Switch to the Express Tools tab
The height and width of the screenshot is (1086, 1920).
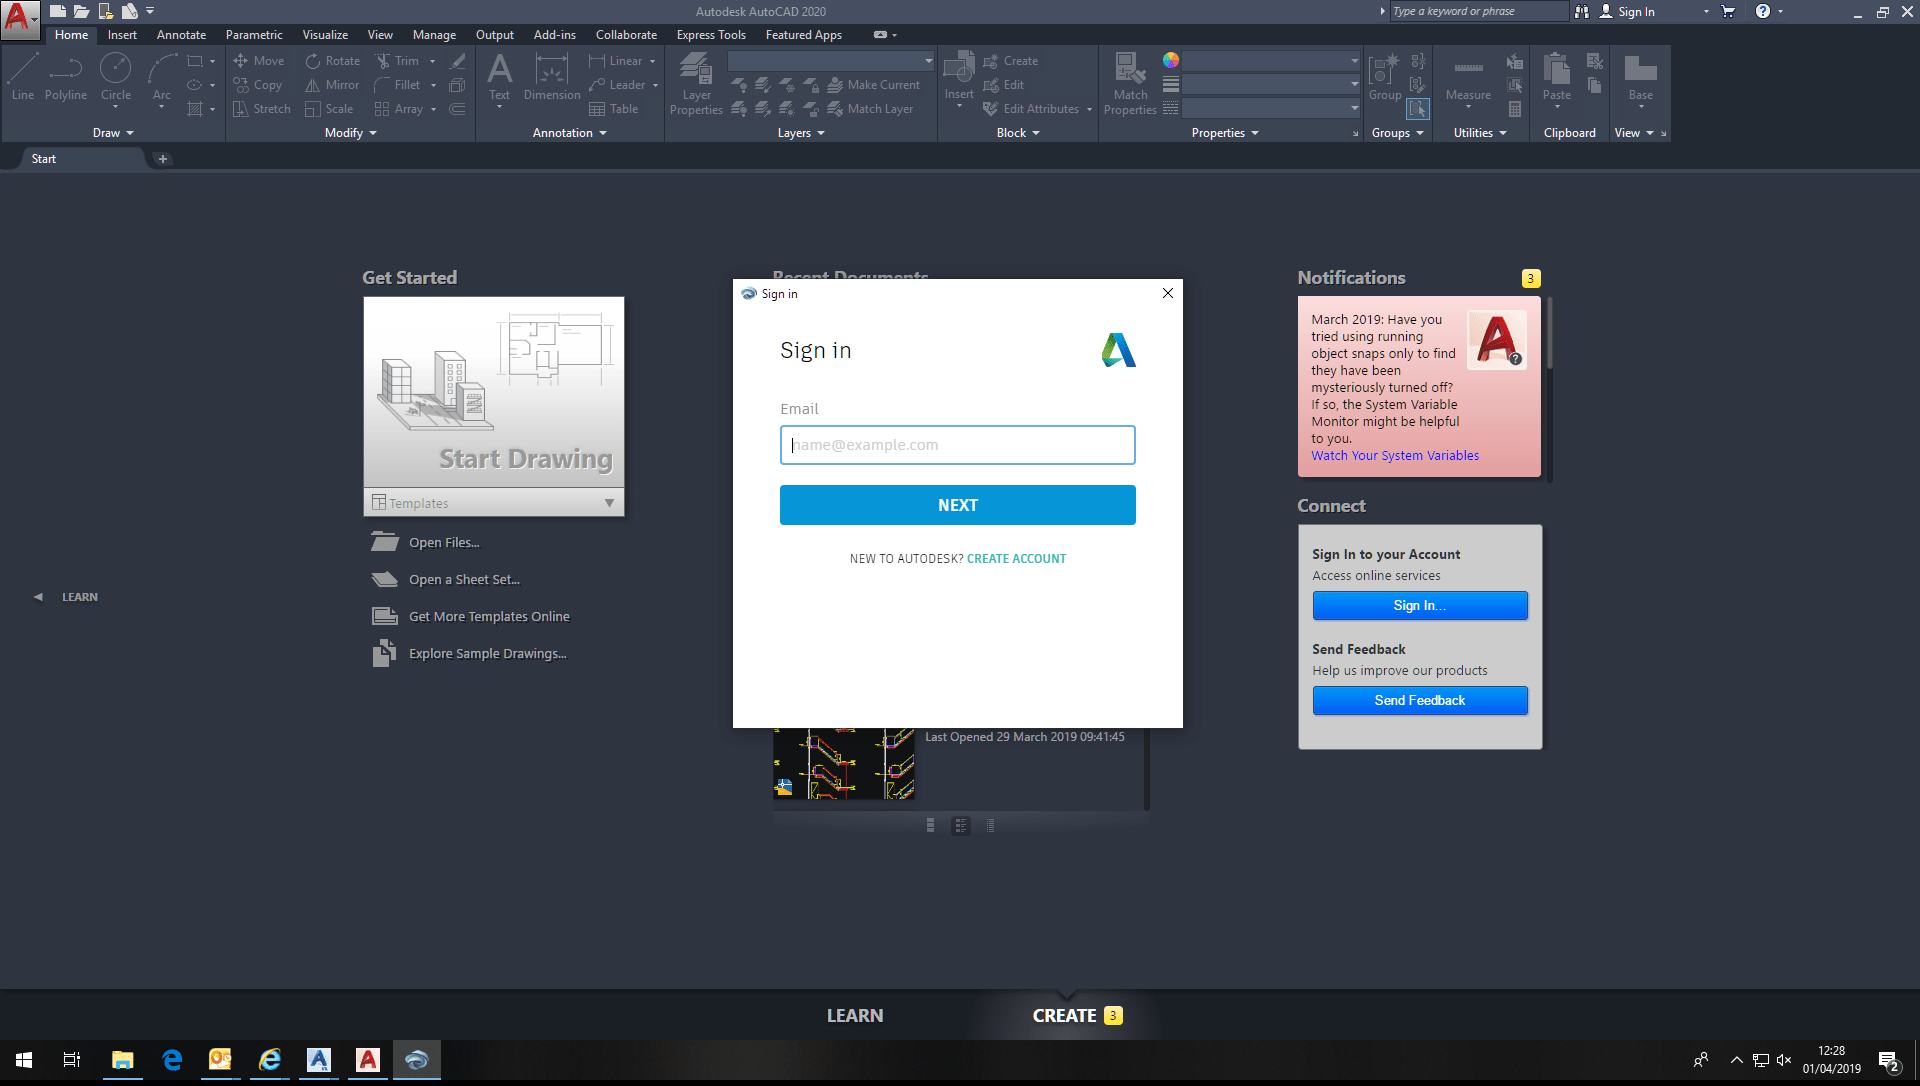710,35
